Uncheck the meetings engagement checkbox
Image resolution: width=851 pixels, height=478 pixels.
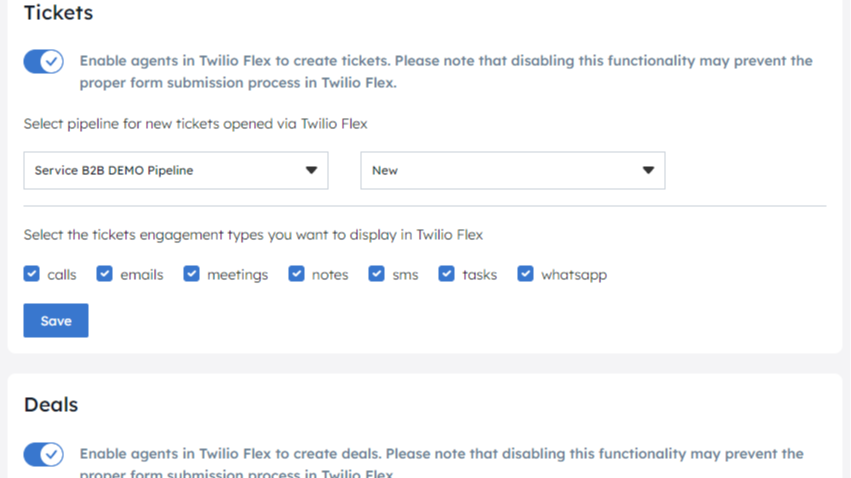point(192,274)
